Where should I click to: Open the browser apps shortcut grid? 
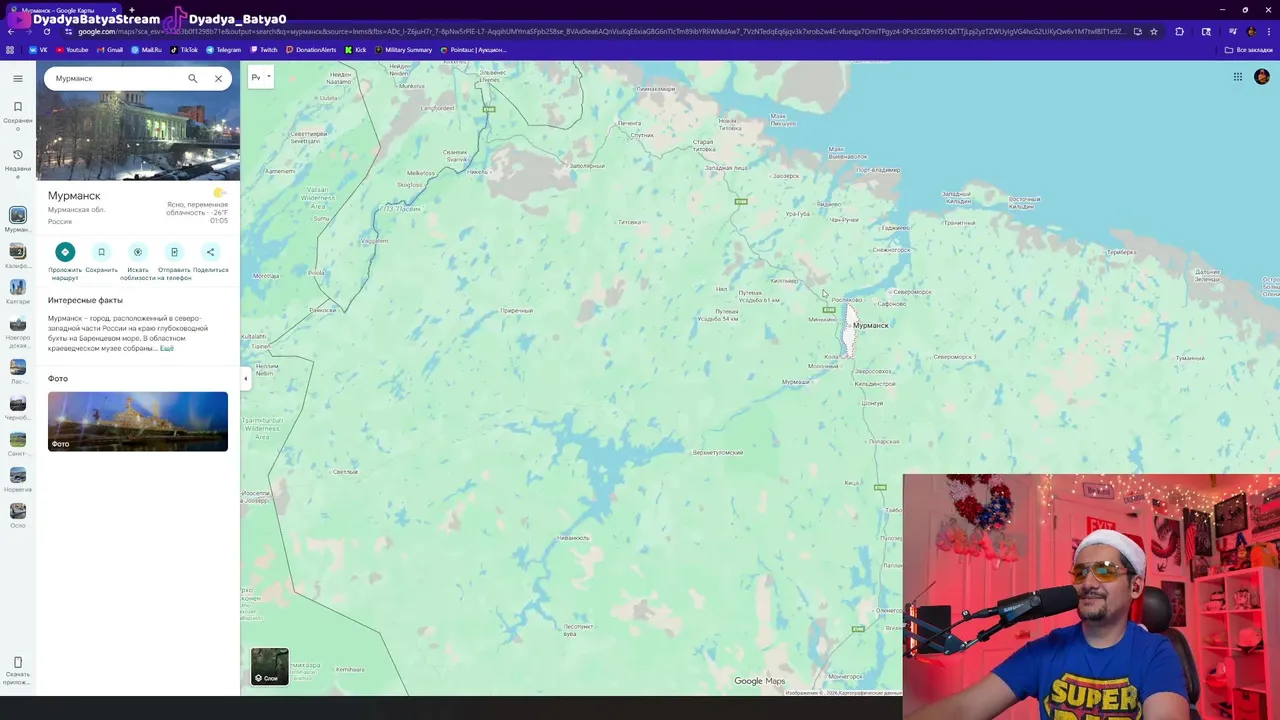point(10,49)
